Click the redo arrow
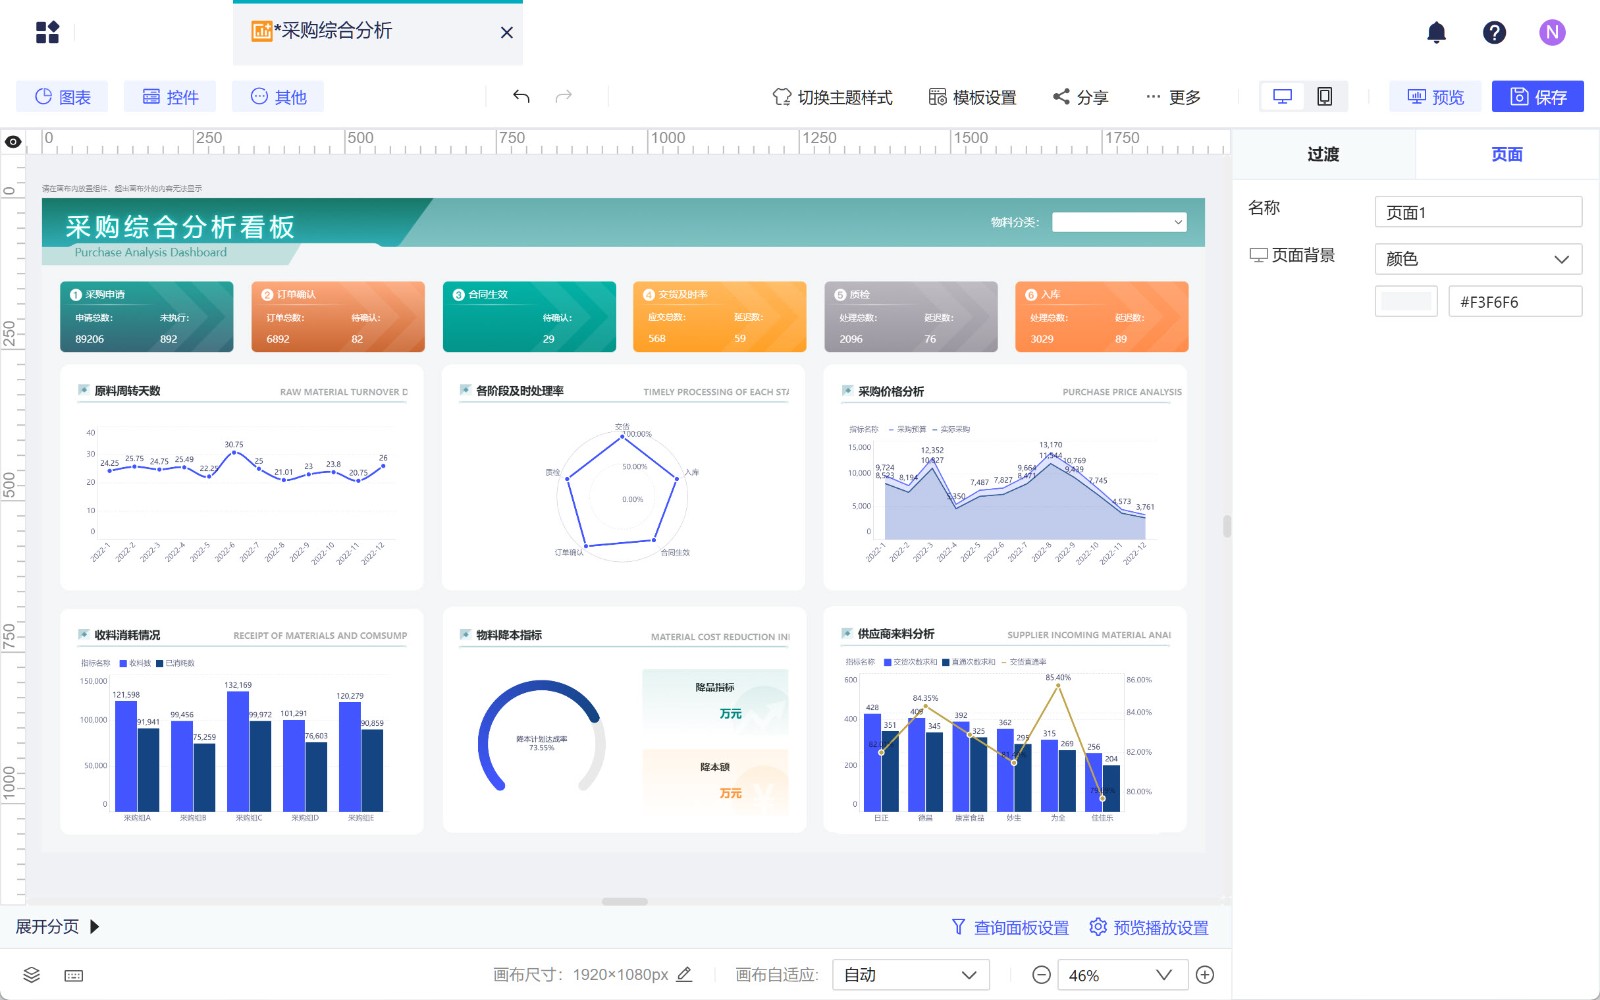This screenshot has width=1600, height=1000. 564,96
